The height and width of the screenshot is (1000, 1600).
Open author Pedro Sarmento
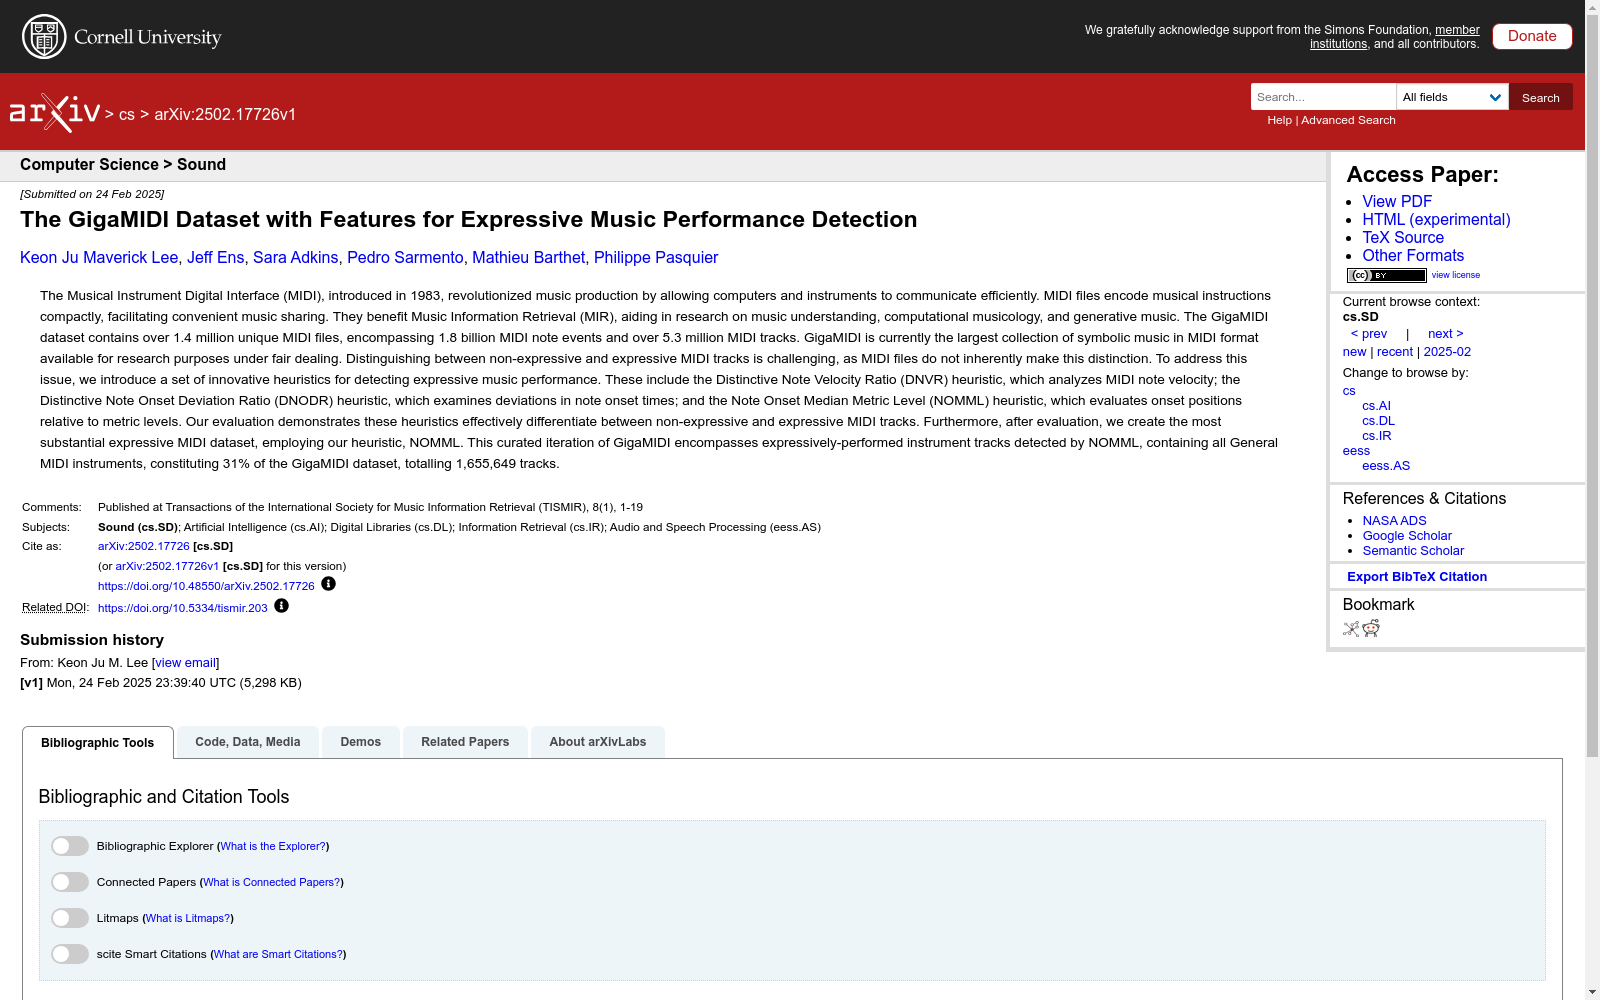tap(405, 258)
